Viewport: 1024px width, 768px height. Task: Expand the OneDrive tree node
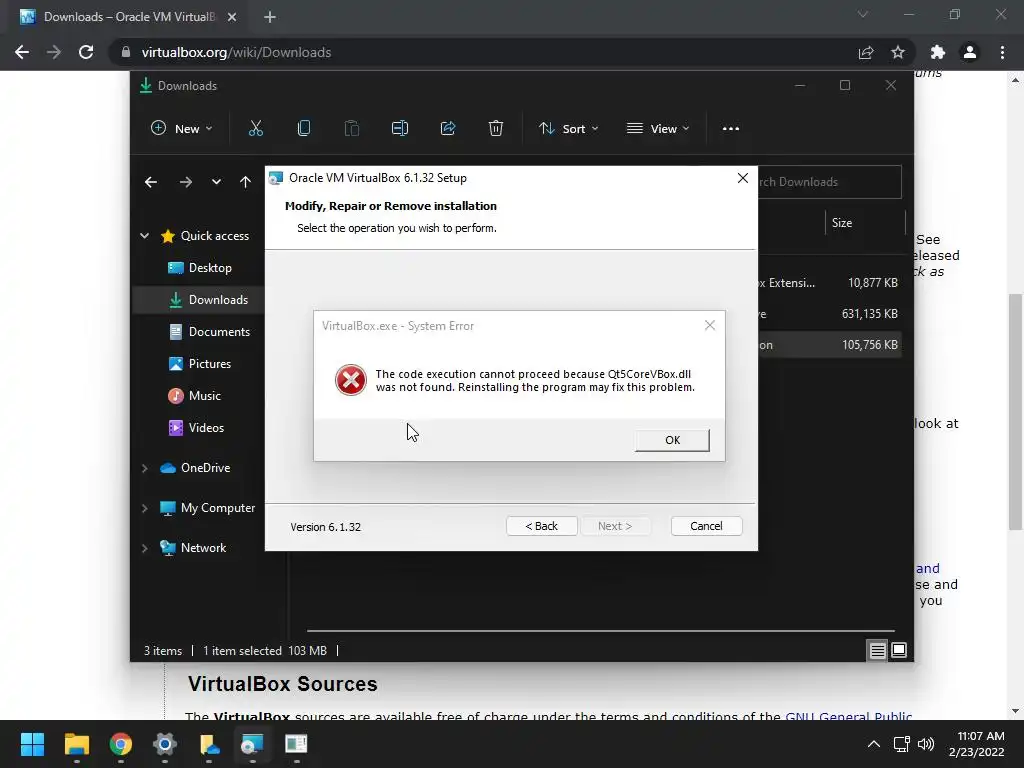click(144, 468)
